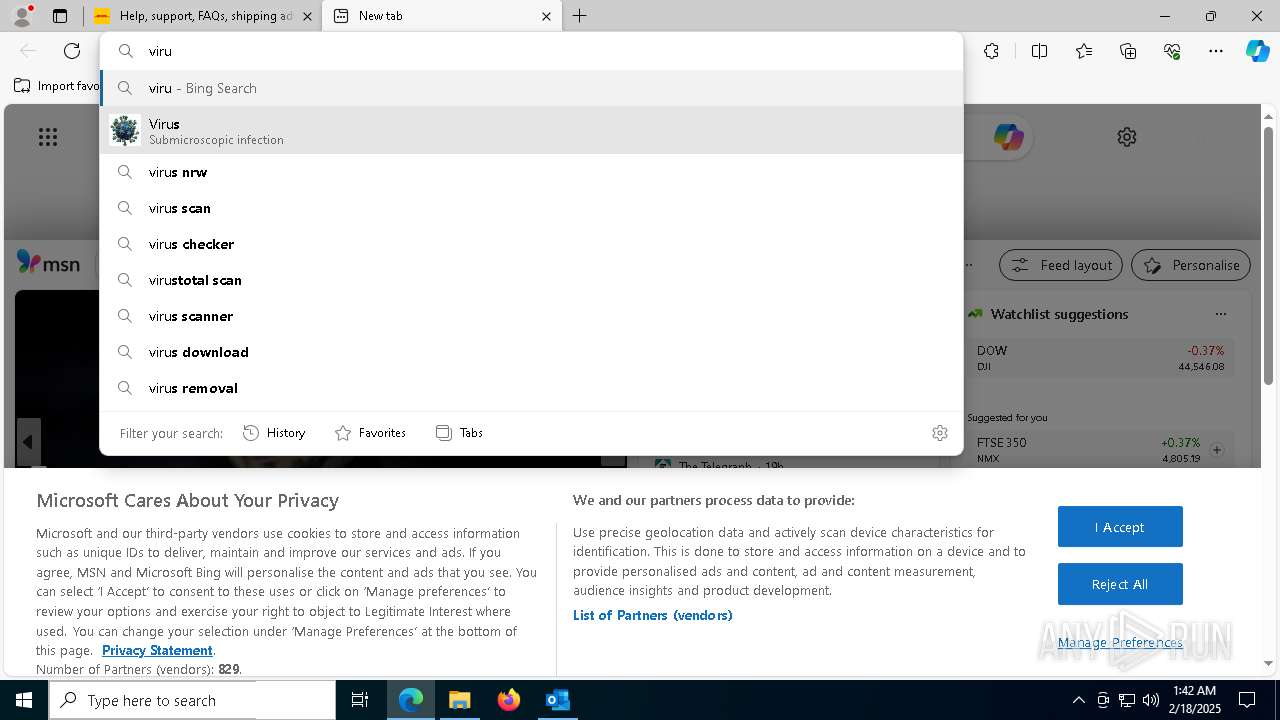Open the Feed layout button
This screenshot has width=1280, height=720.
point(1061,265)
